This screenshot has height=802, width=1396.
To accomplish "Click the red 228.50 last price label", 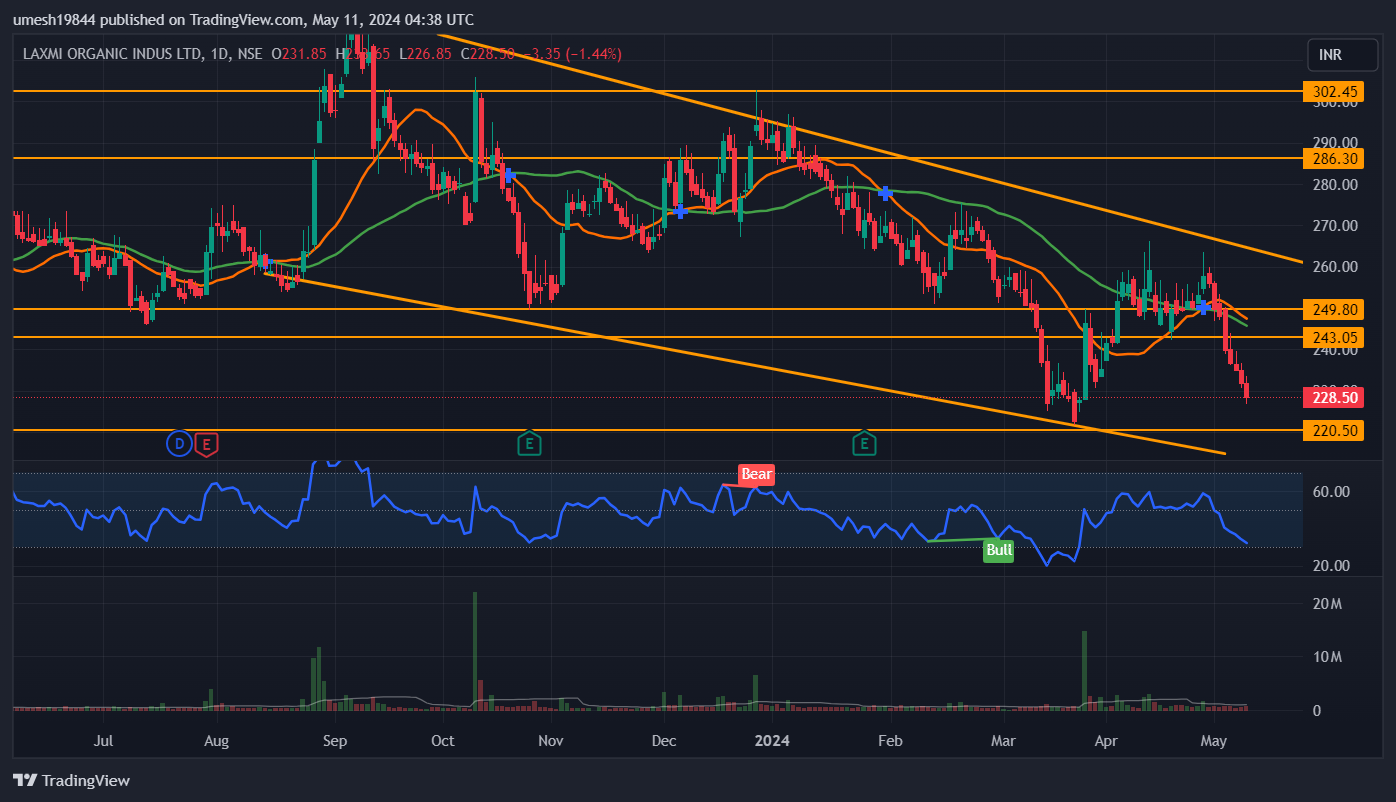I will pyautogui.click(x=1335, y=397).
